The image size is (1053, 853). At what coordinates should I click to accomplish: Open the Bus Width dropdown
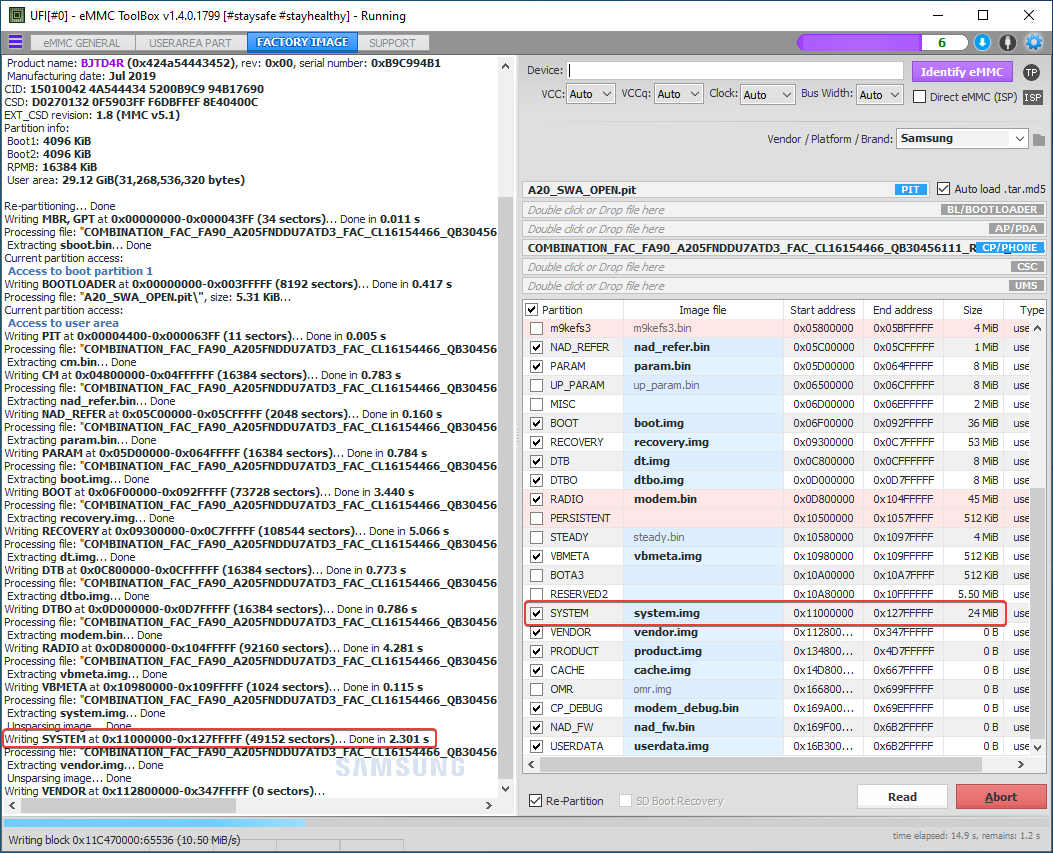pos(880,95)
